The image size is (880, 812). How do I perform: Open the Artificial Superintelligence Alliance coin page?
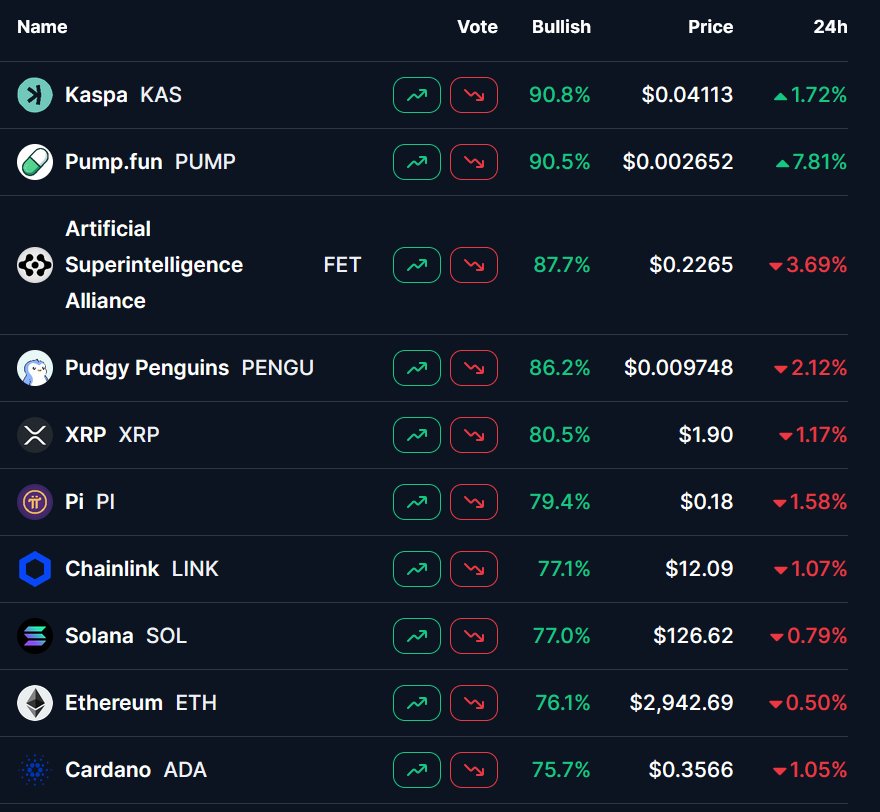(154, 265)
